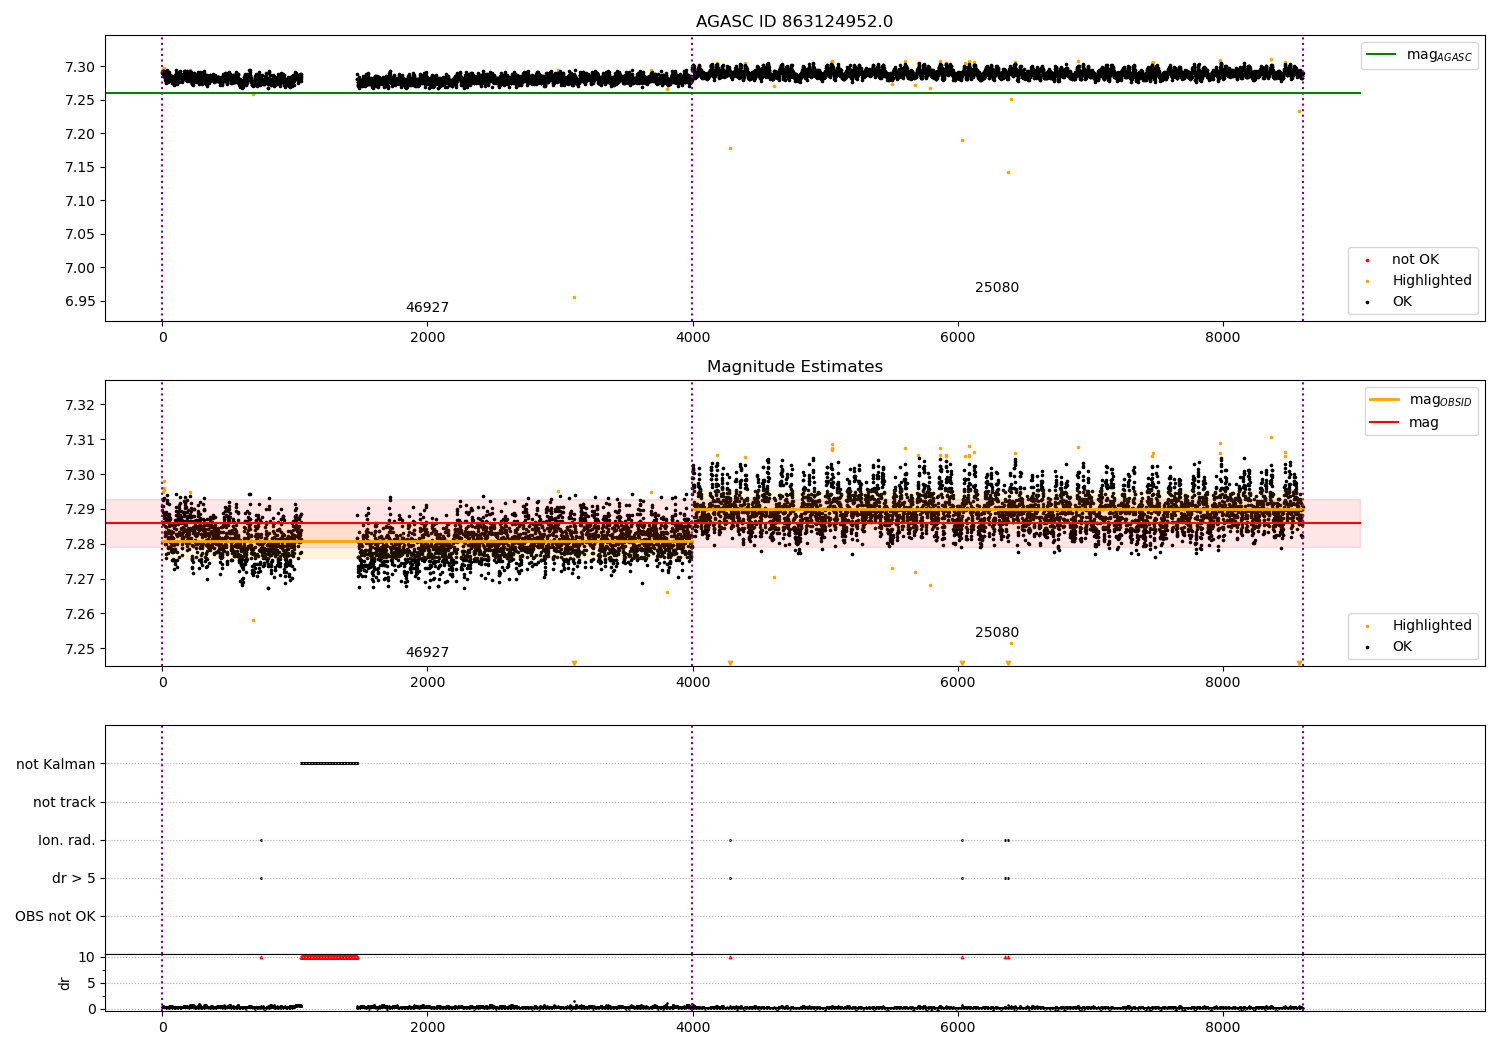Click the title 'AGASC ID 863124952.0'
Image resolution: width=1500 pixels, height=1050 pixels.
click(x=795, y=22)
